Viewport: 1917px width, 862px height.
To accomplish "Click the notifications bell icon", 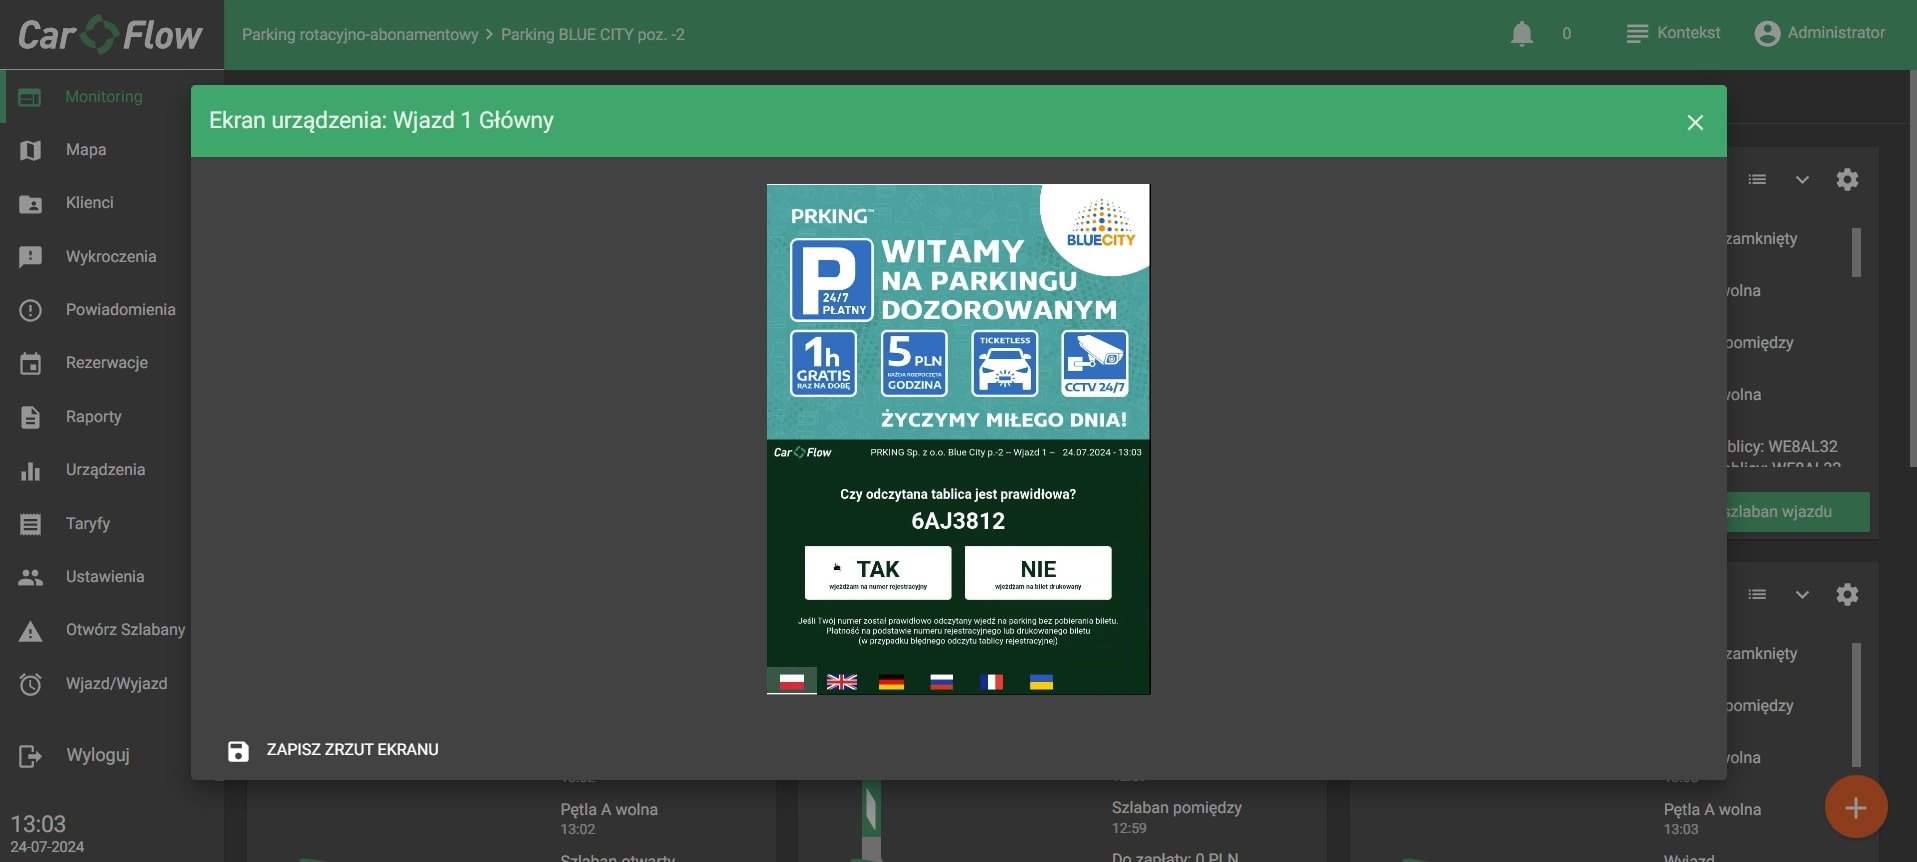I will coord(1521,34).
